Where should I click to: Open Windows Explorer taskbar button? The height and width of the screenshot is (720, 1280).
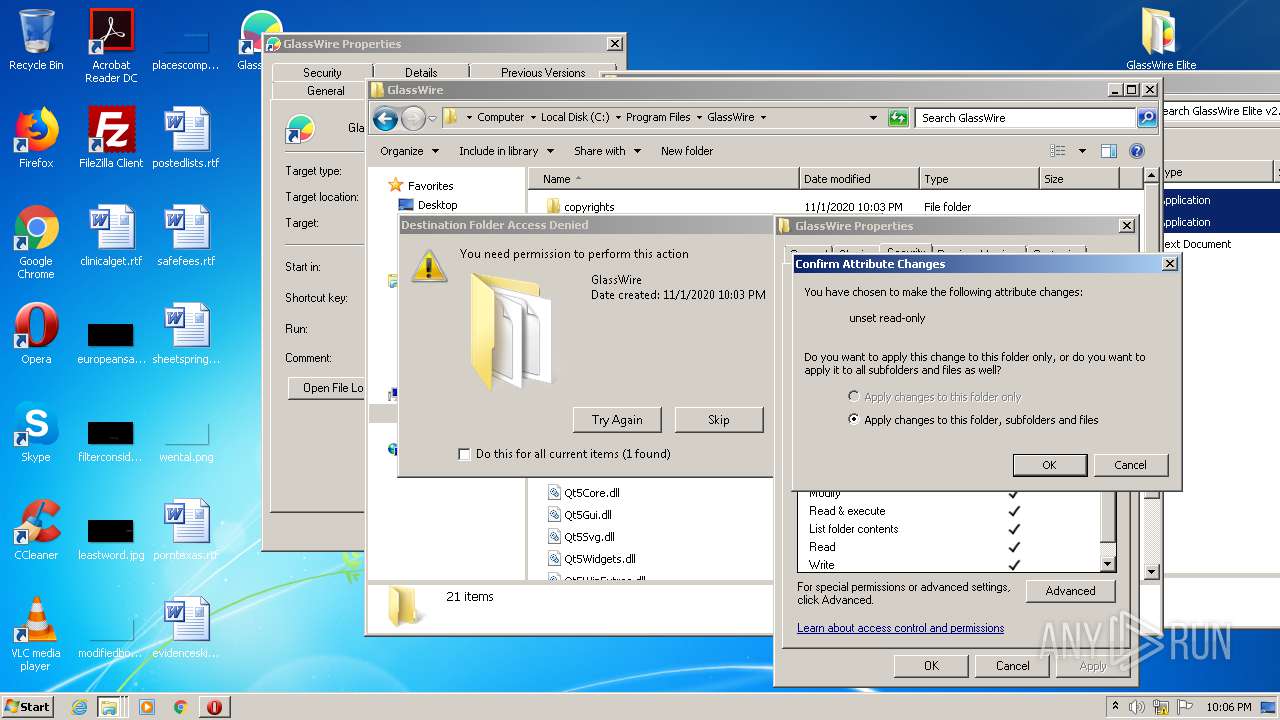[110, 707]
